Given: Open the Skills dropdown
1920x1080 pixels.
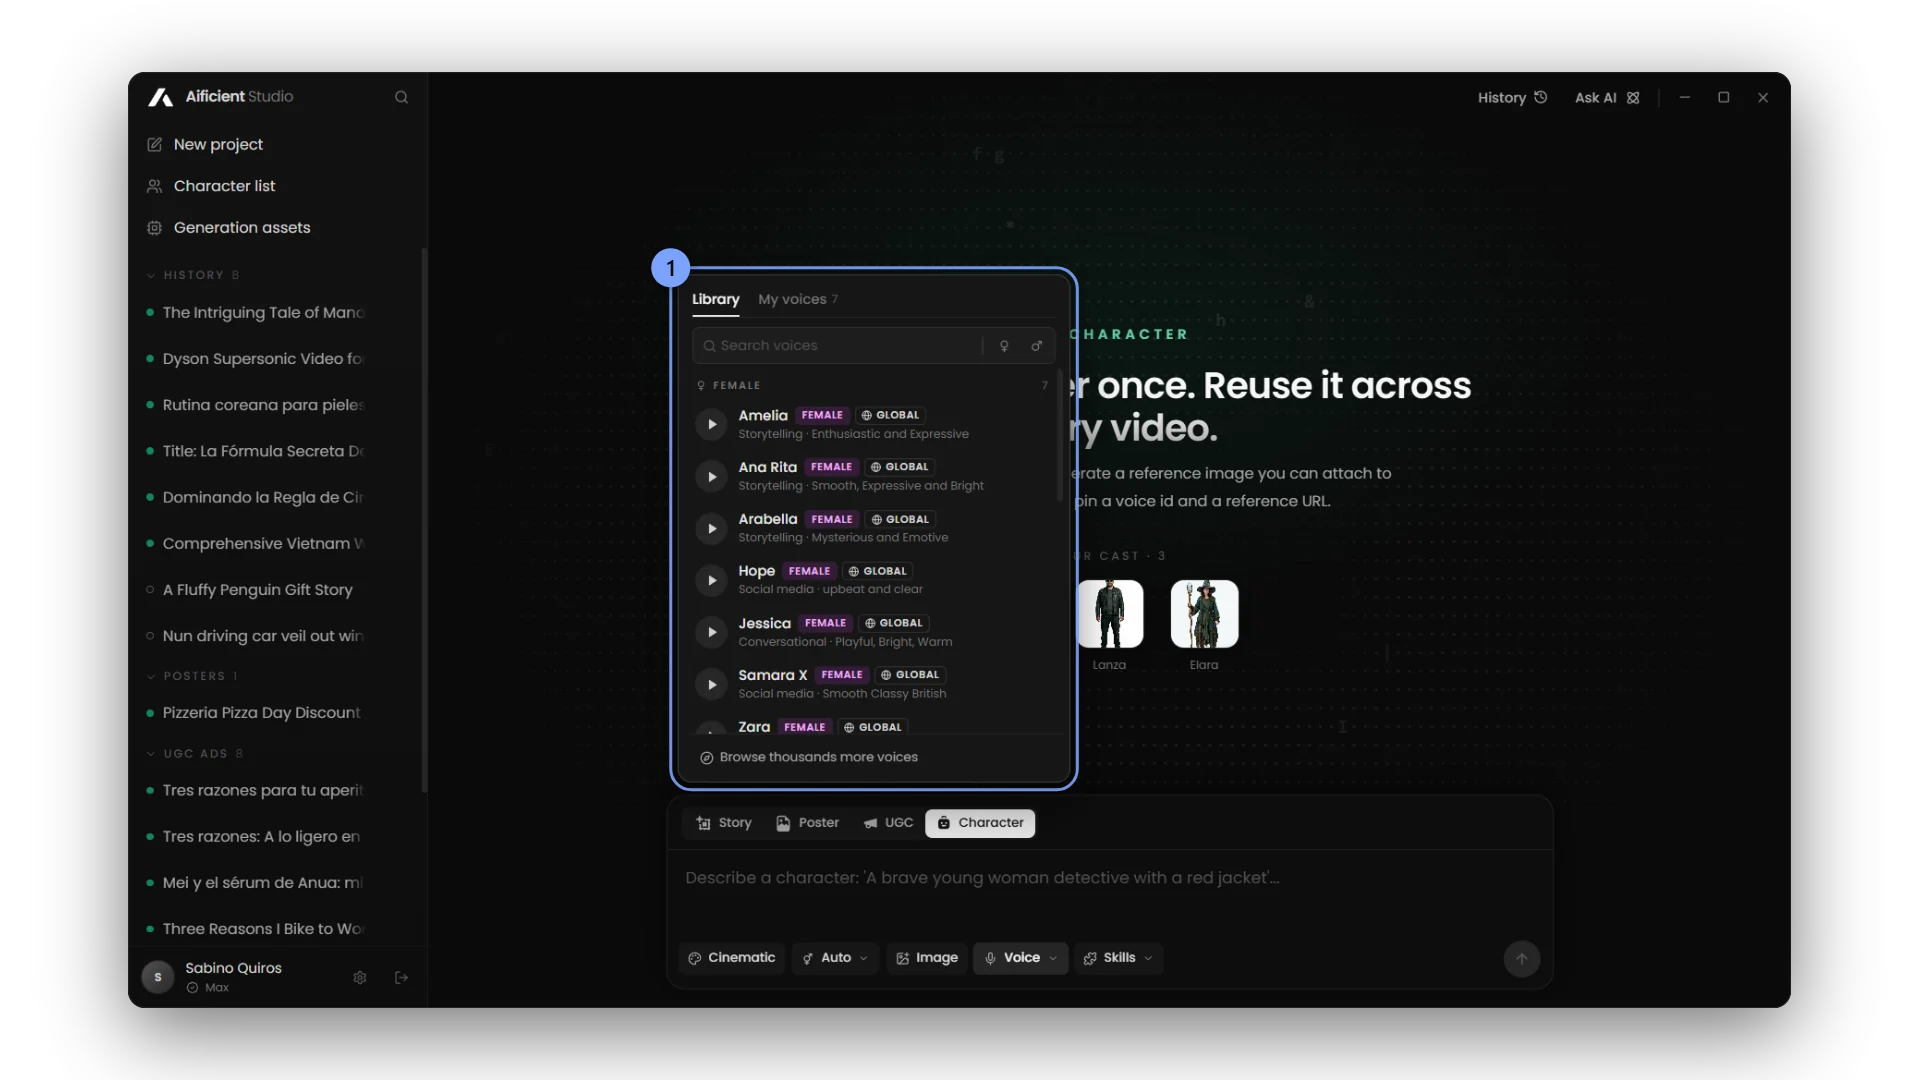Looking at the screenshot, I should coord(1118,958).
